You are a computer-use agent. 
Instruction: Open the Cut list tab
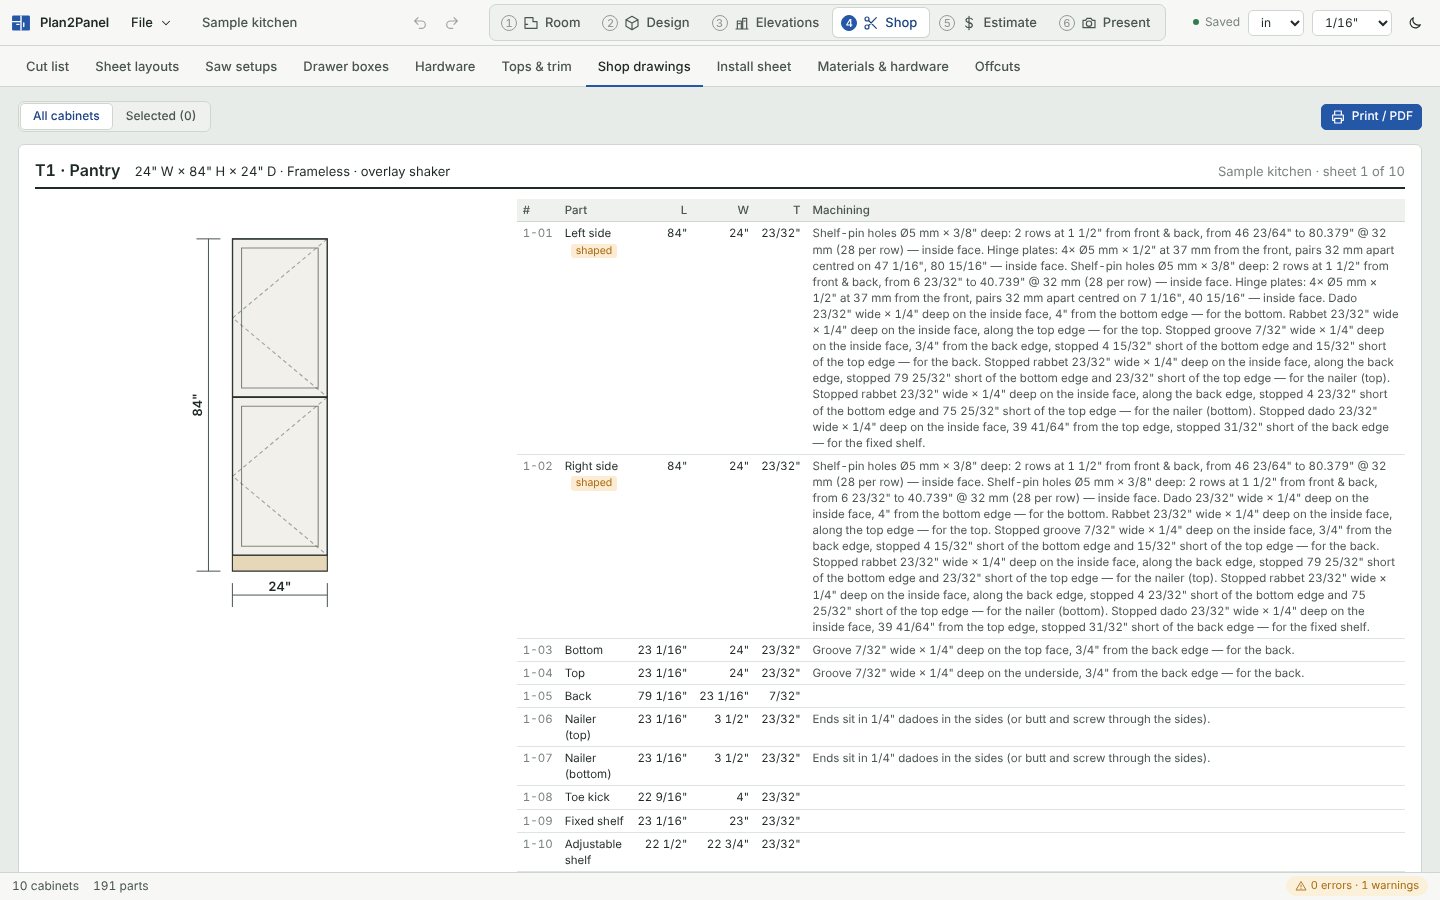point(48,67)
